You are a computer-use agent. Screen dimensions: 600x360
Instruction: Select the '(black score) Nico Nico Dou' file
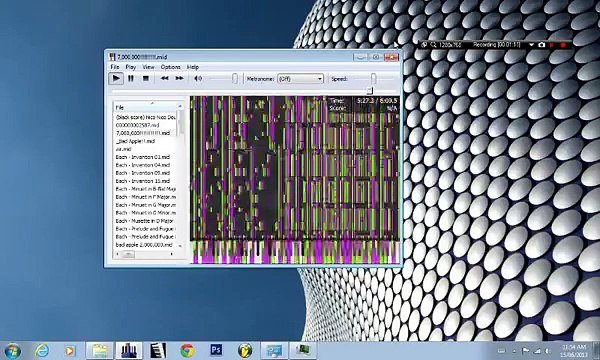145,117
